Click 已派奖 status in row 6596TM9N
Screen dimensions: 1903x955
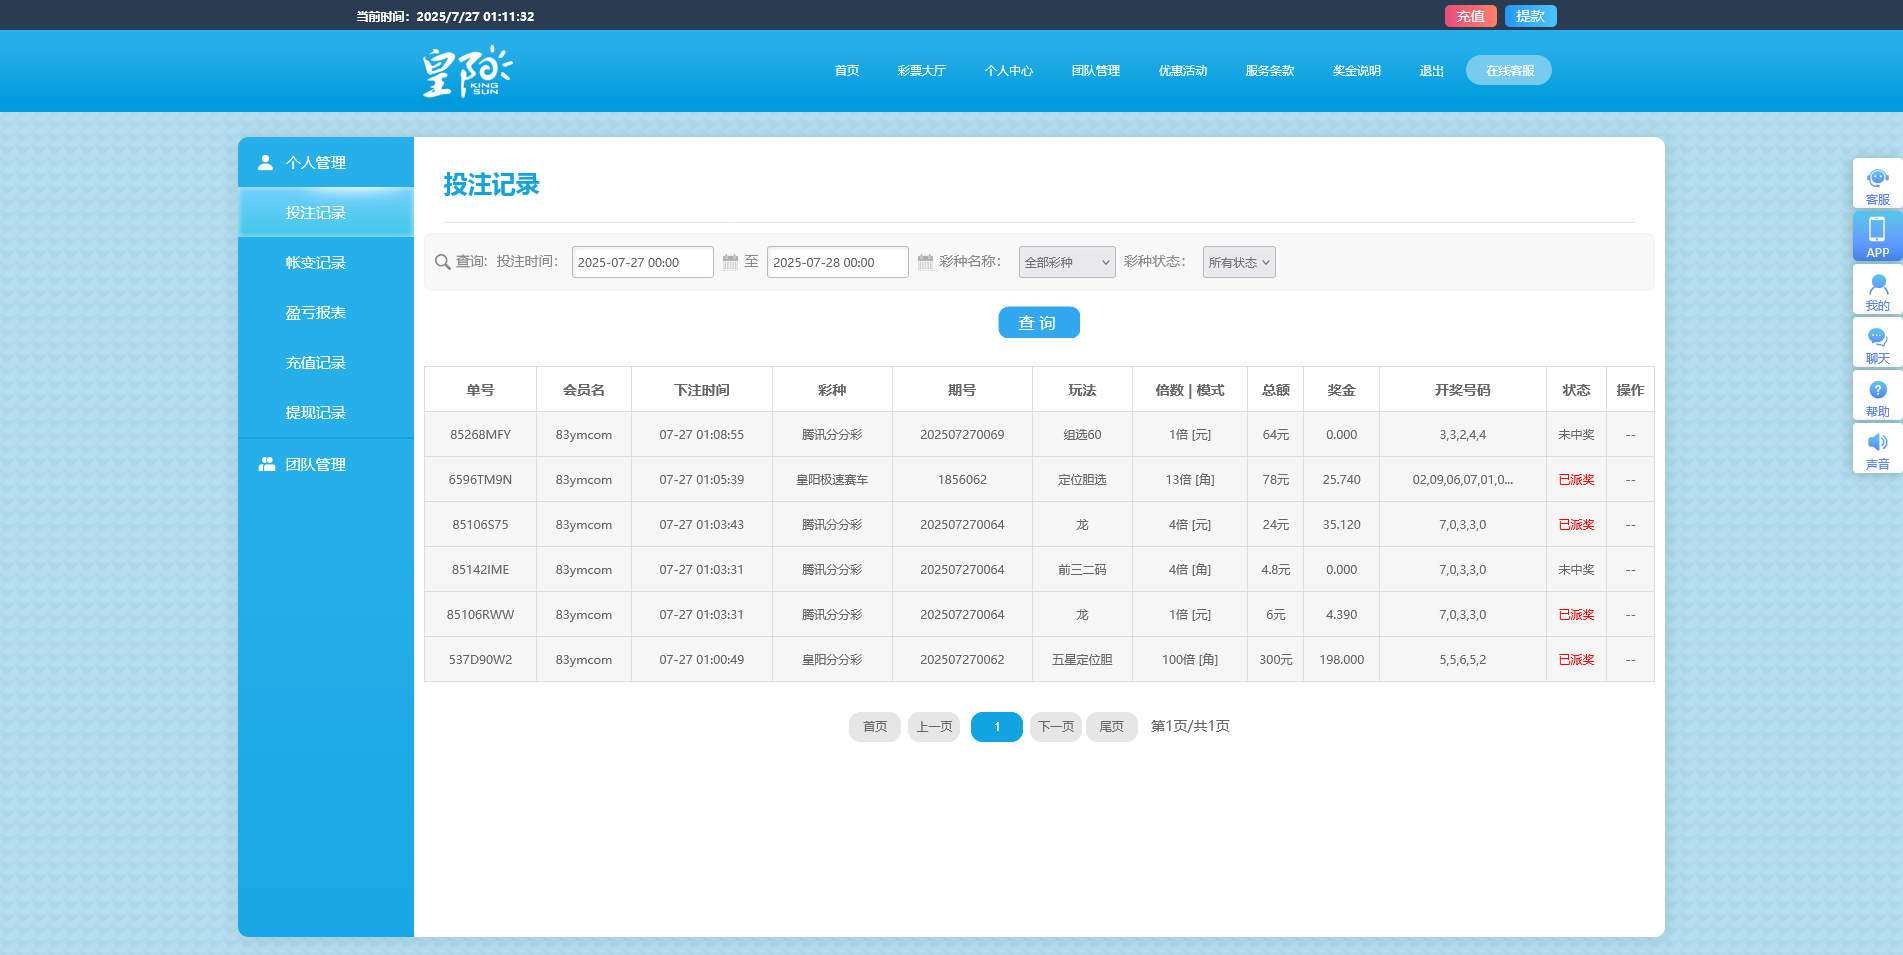point(1576,480)
